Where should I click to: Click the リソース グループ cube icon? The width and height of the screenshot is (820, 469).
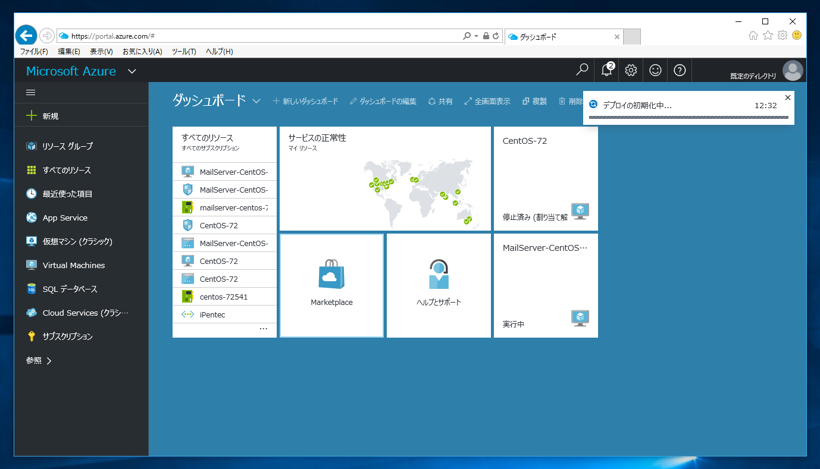[x=31, y=146]
